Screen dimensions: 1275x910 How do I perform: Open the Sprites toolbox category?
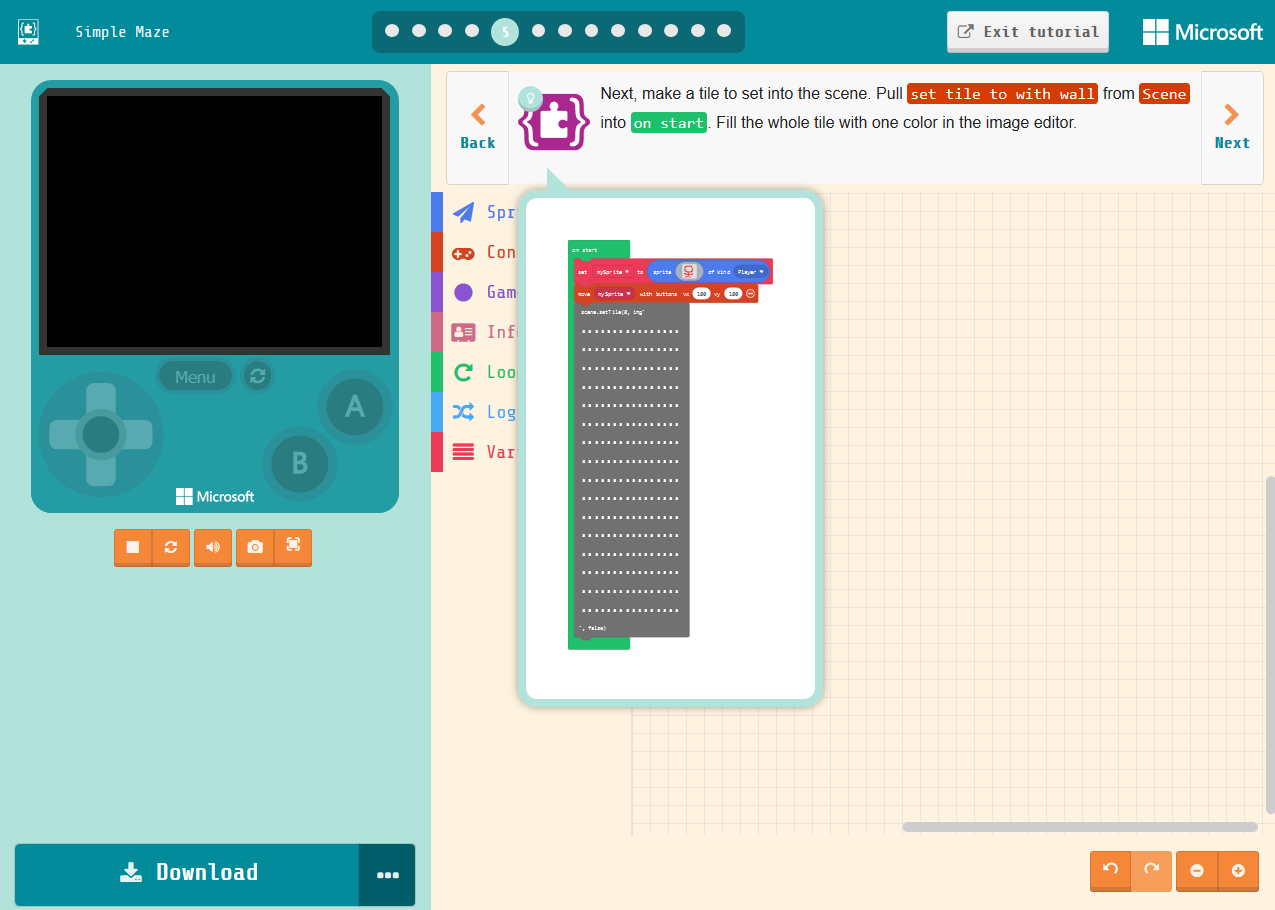pyautogui.click(x=490, y=212)
